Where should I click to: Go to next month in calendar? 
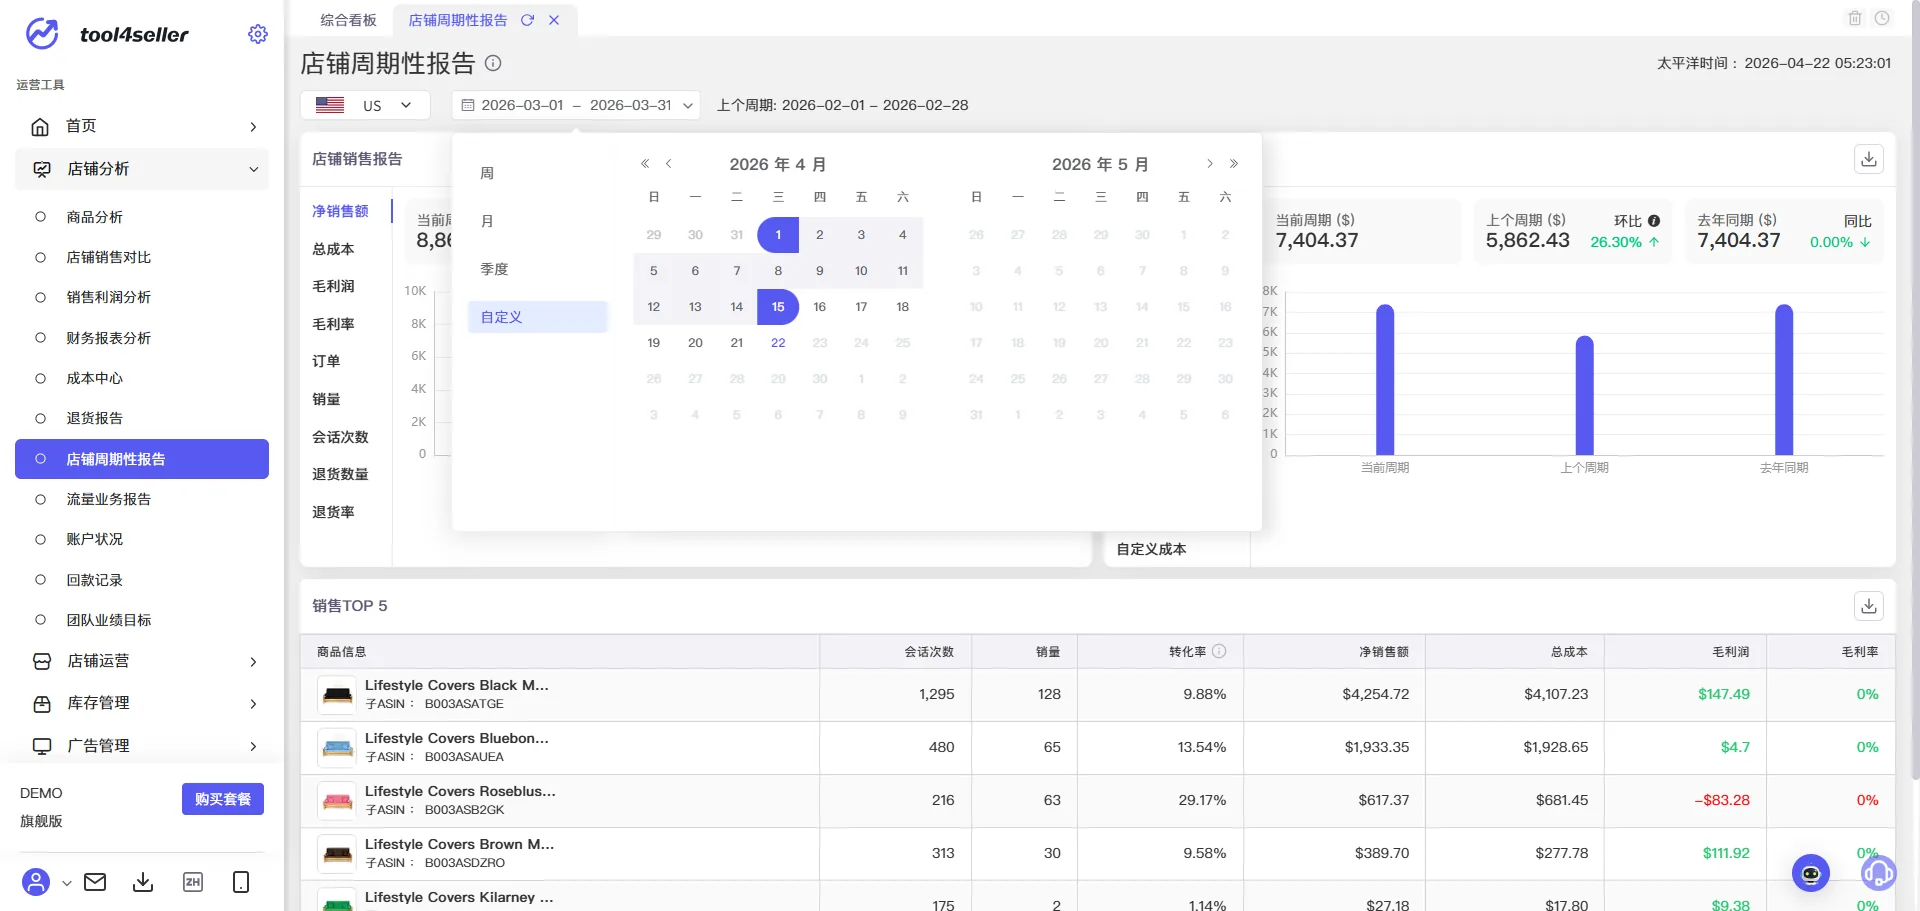(x=1210, y=164)
